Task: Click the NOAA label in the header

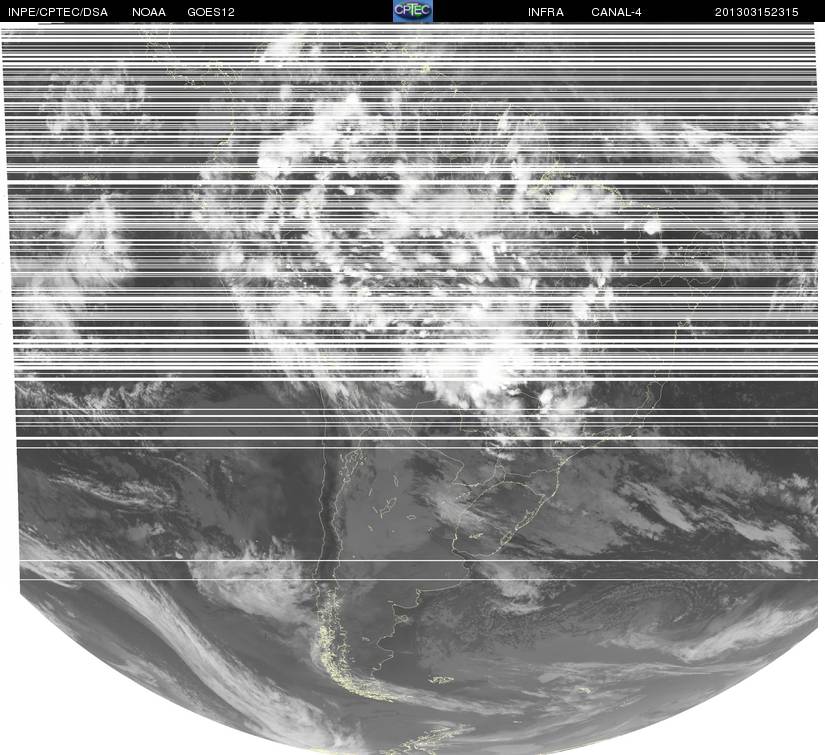Action: (x=149, y=12)
